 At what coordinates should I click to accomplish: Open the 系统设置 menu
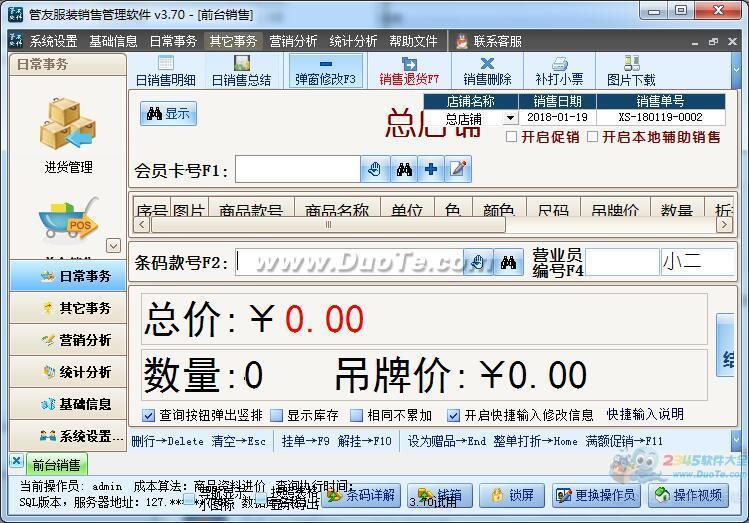click(x=52, y=41)
